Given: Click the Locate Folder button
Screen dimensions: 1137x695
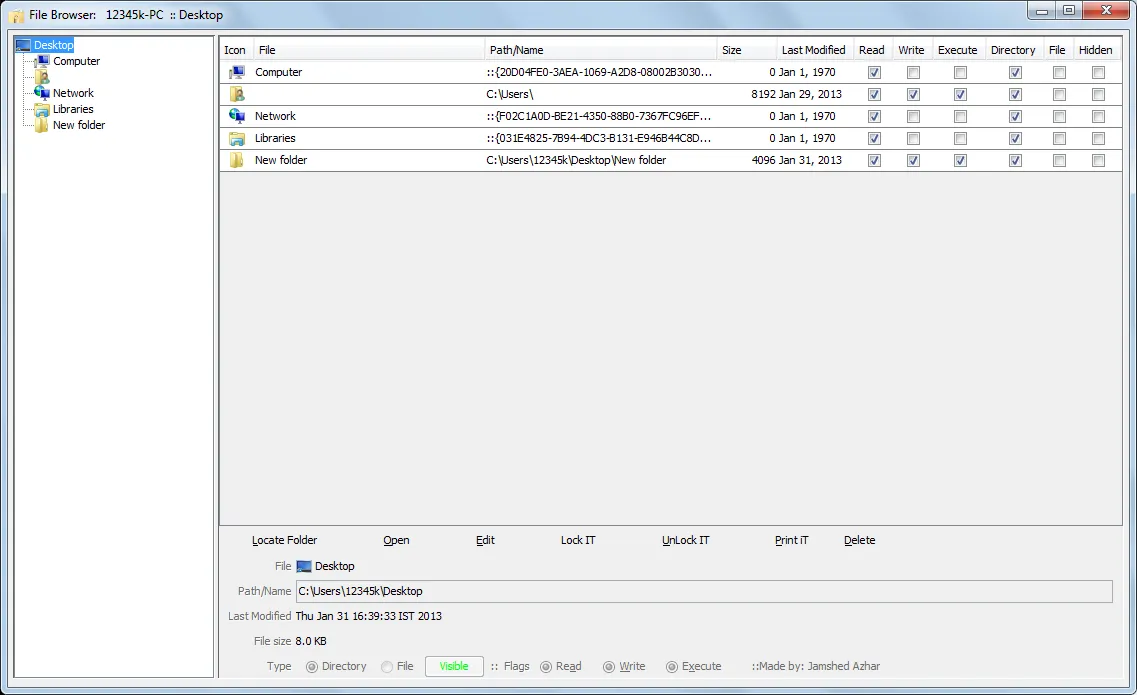Looking at the screenshot, I should (284, 540).
